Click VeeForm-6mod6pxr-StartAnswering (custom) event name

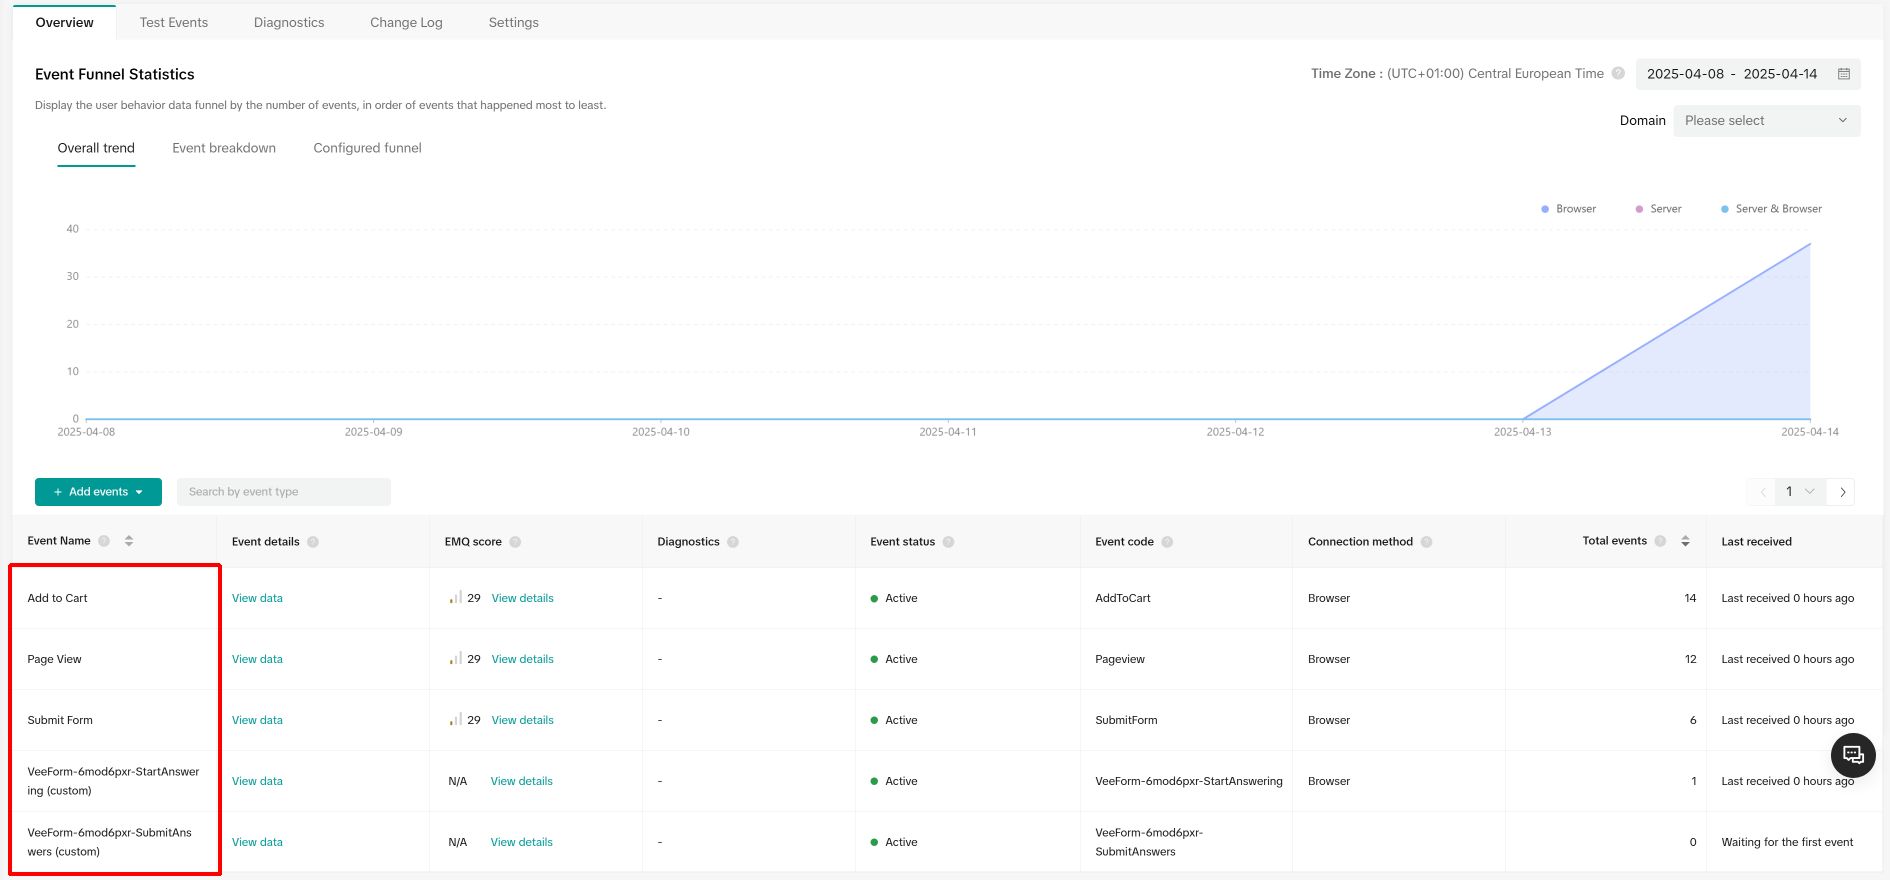coord(113,781)
